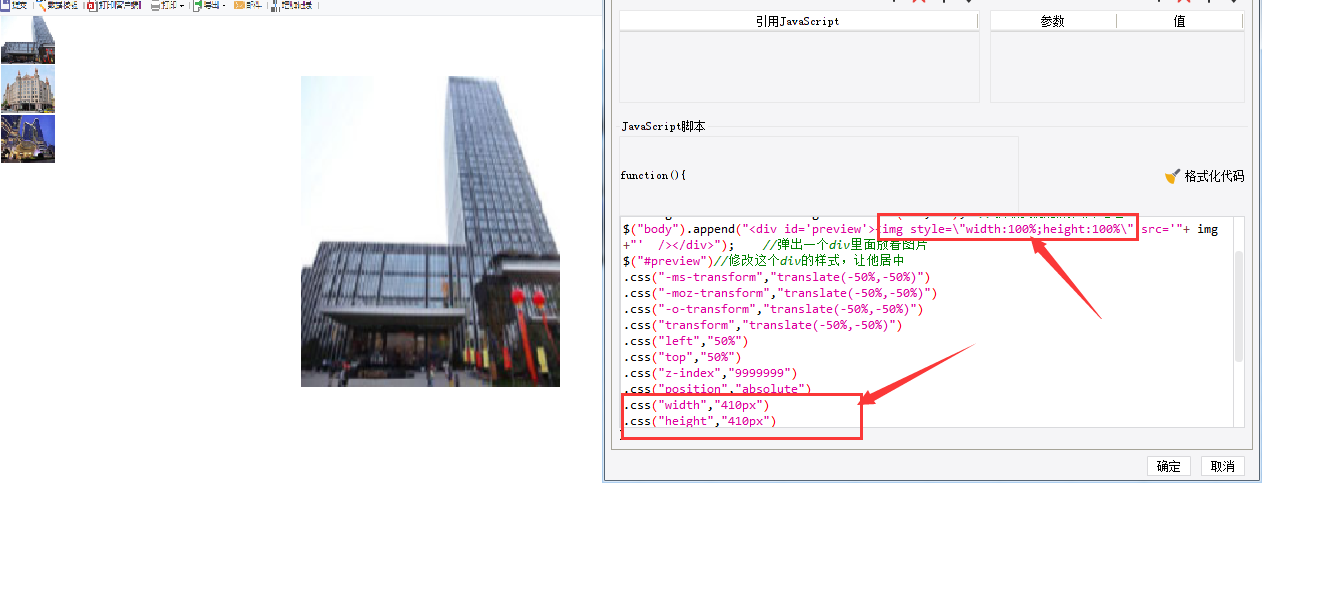Click the -moz-transform css code line
Screen dimensions: 1326x600
click(x=780, y=293)
